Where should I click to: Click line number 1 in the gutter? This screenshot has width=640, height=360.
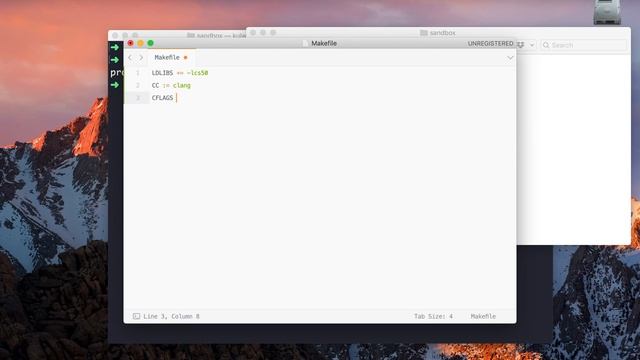pos(138,73)
